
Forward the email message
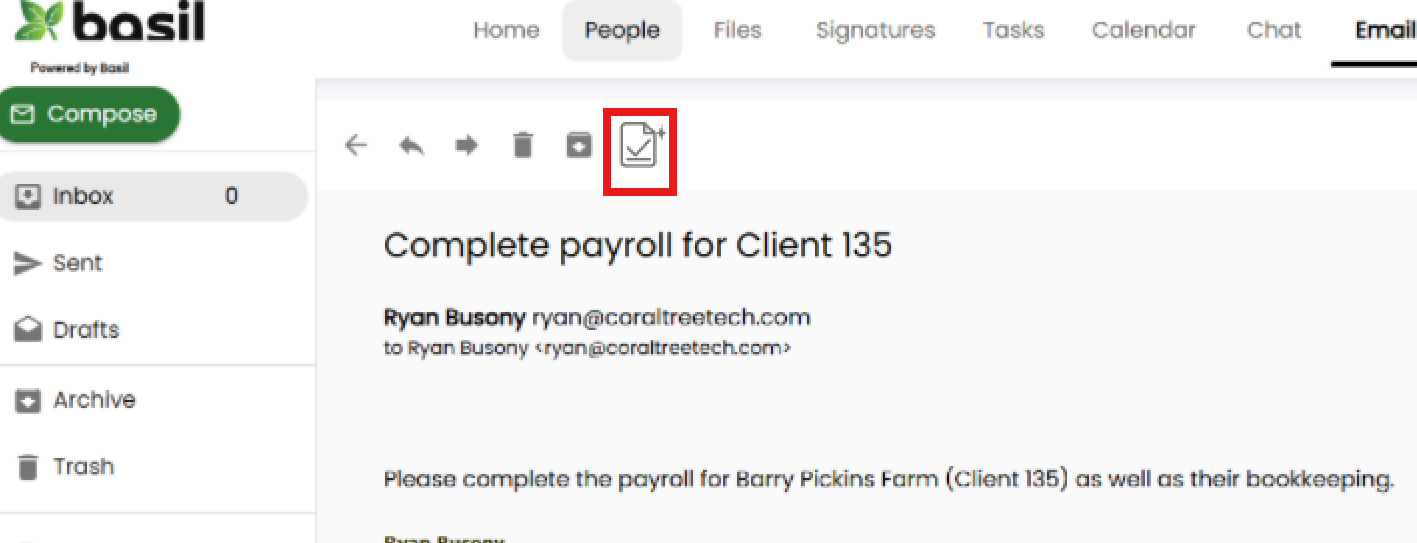pyautogui.click(x=466, y=146)
